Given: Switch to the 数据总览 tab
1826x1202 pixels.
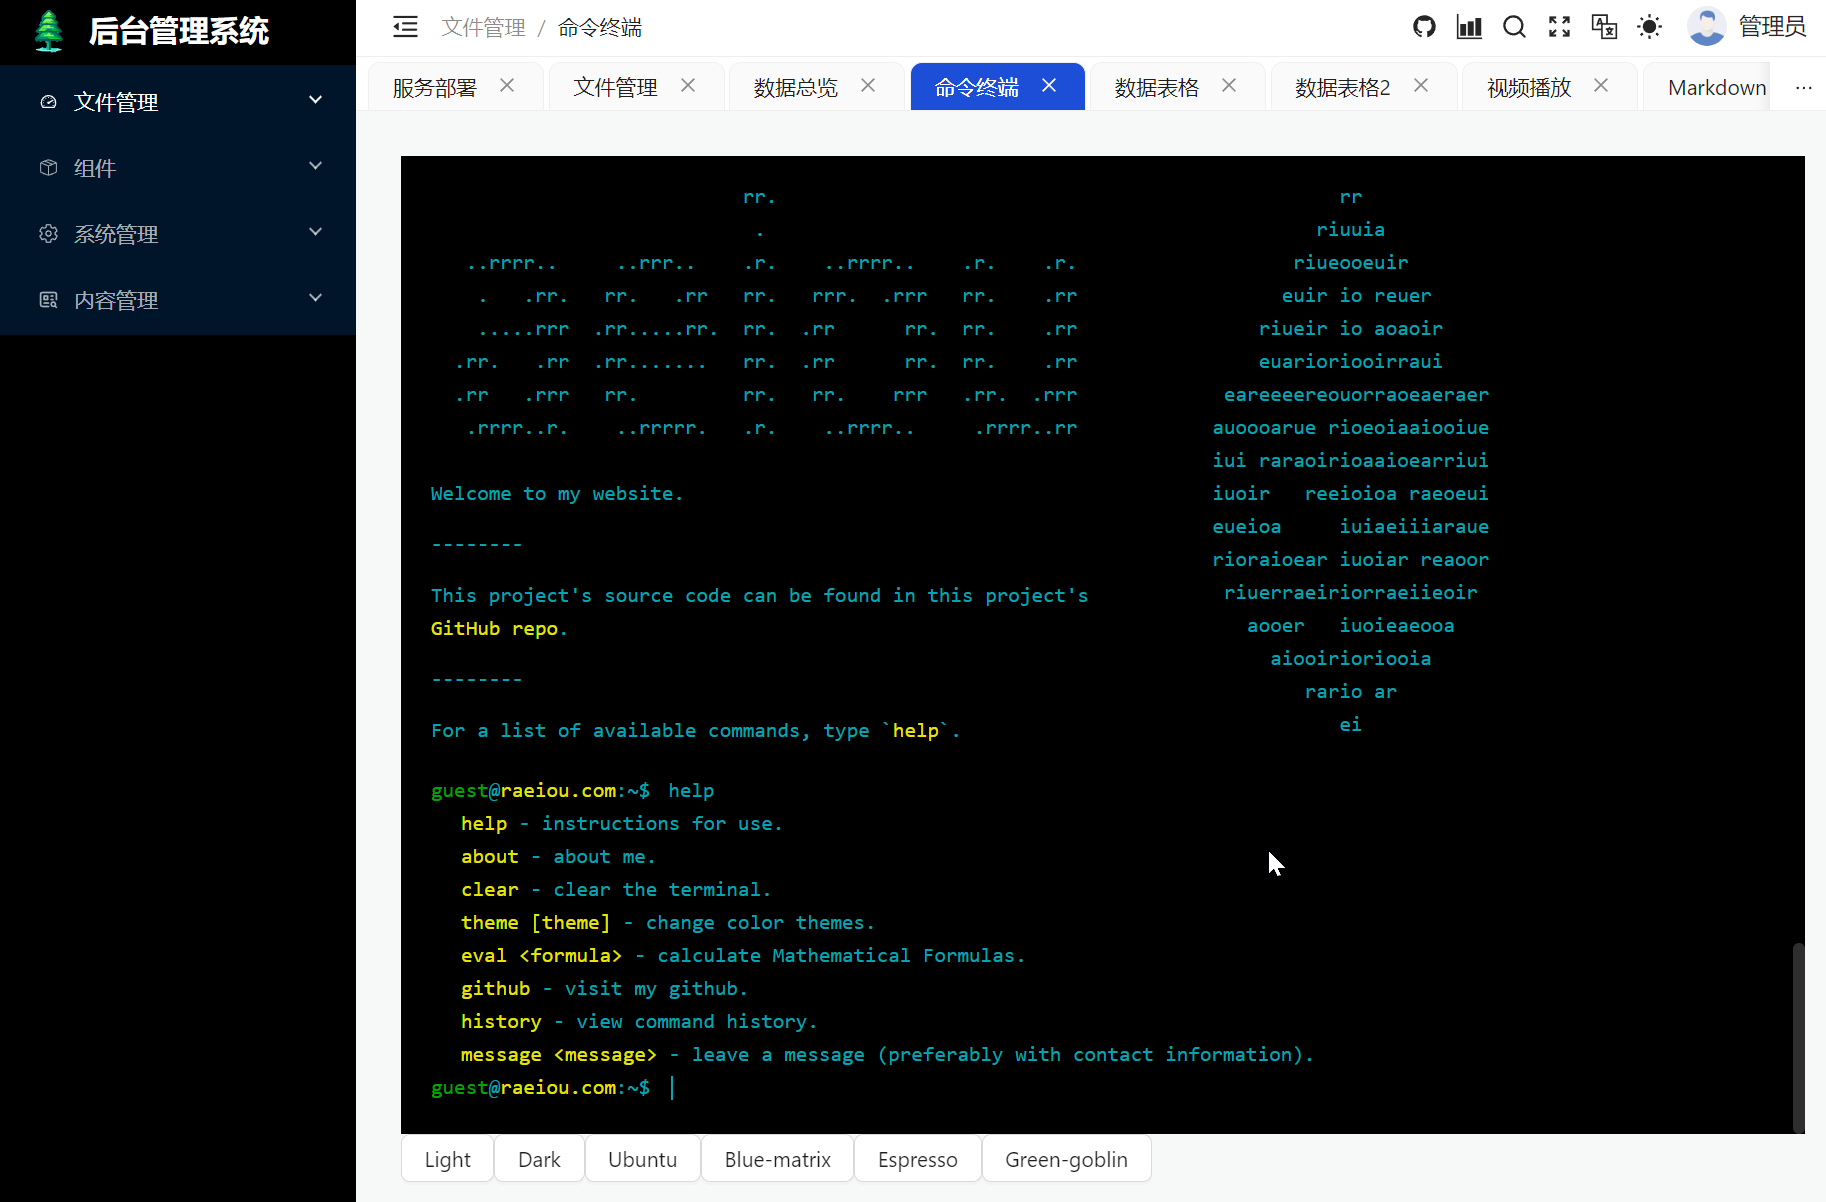Looking at the screenshot, I should tap(795, 87).
